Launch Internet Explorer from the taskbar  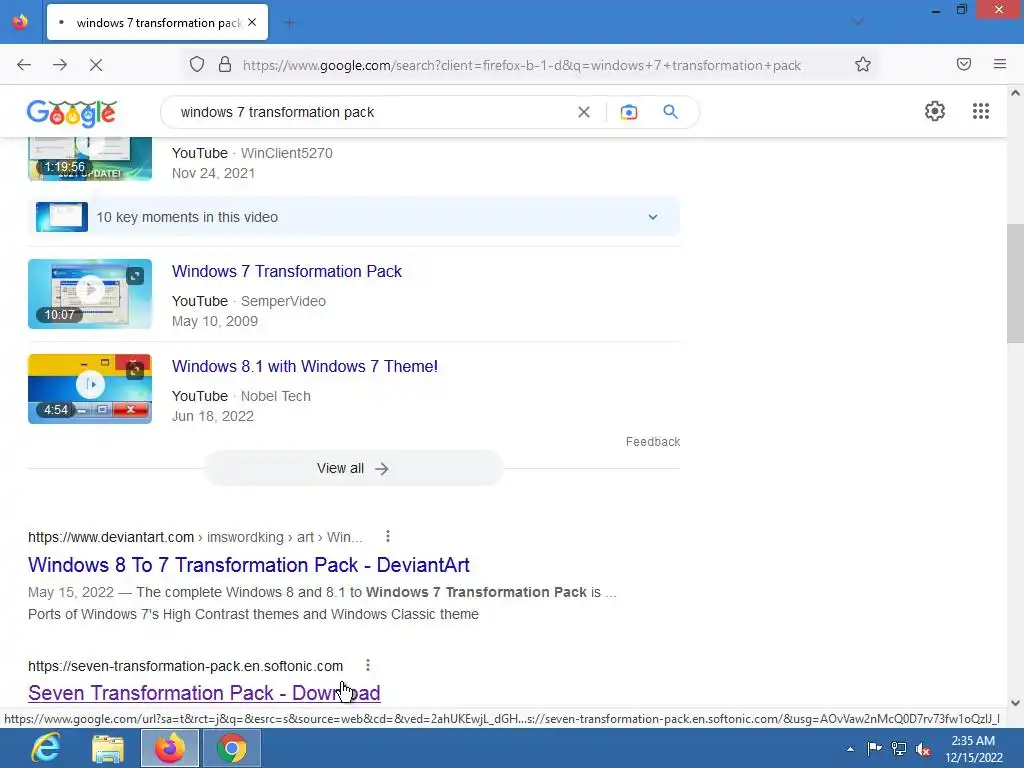[46, 748]
